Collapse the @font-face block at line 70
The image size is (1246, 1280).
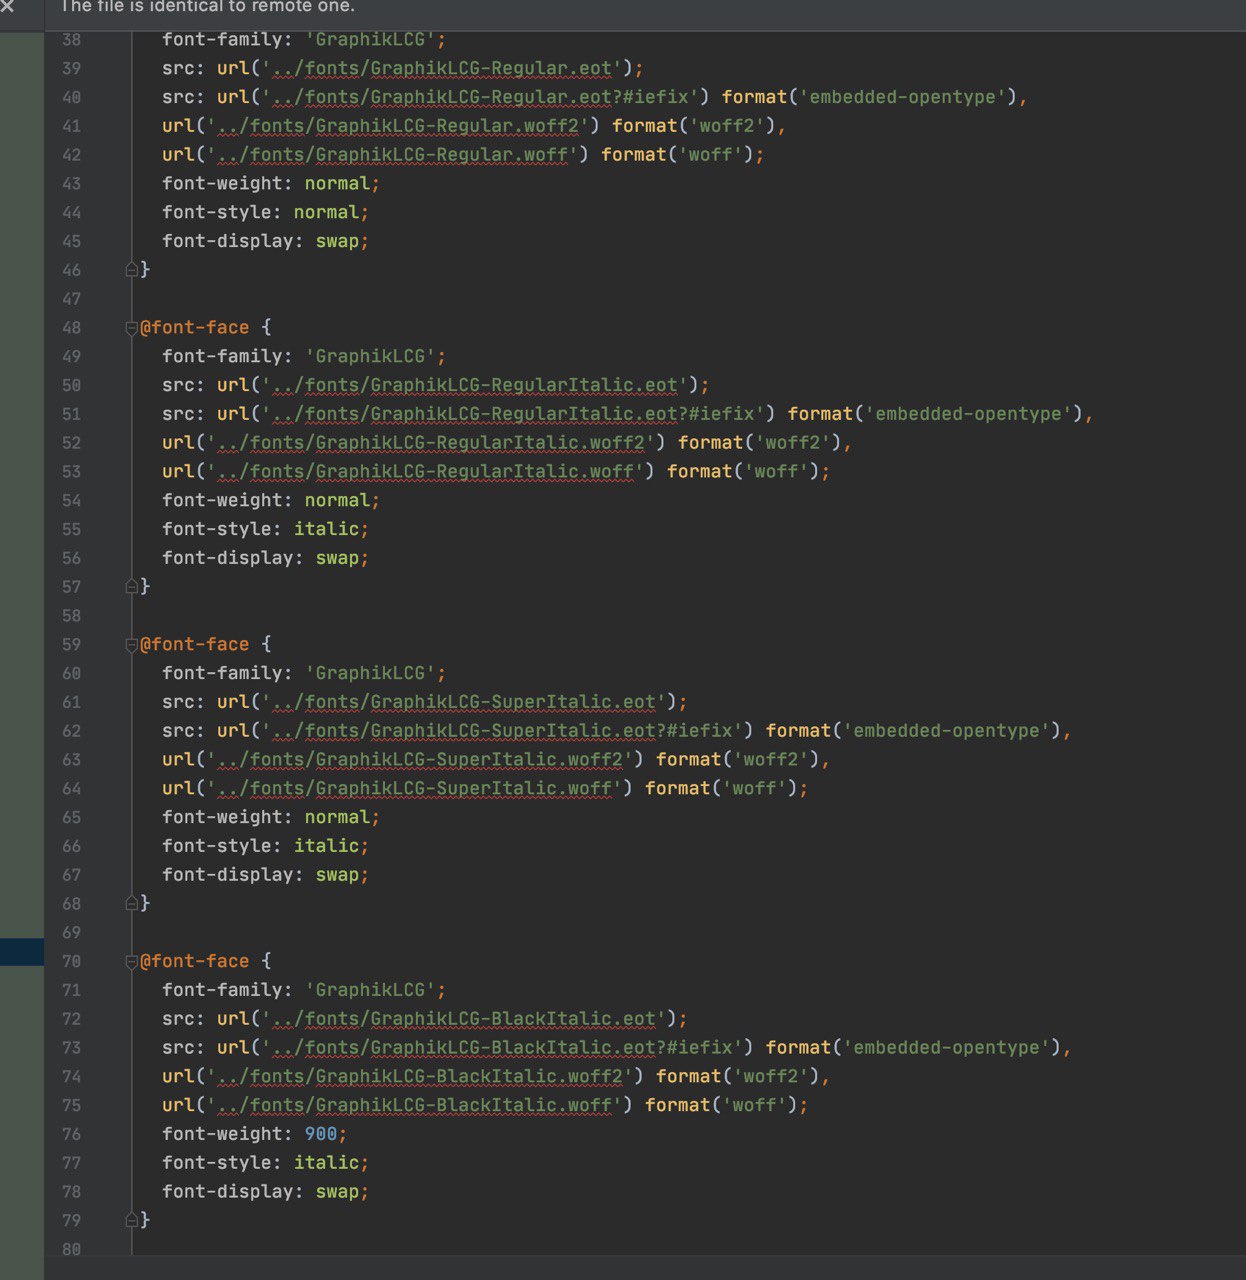click(131, 962)
